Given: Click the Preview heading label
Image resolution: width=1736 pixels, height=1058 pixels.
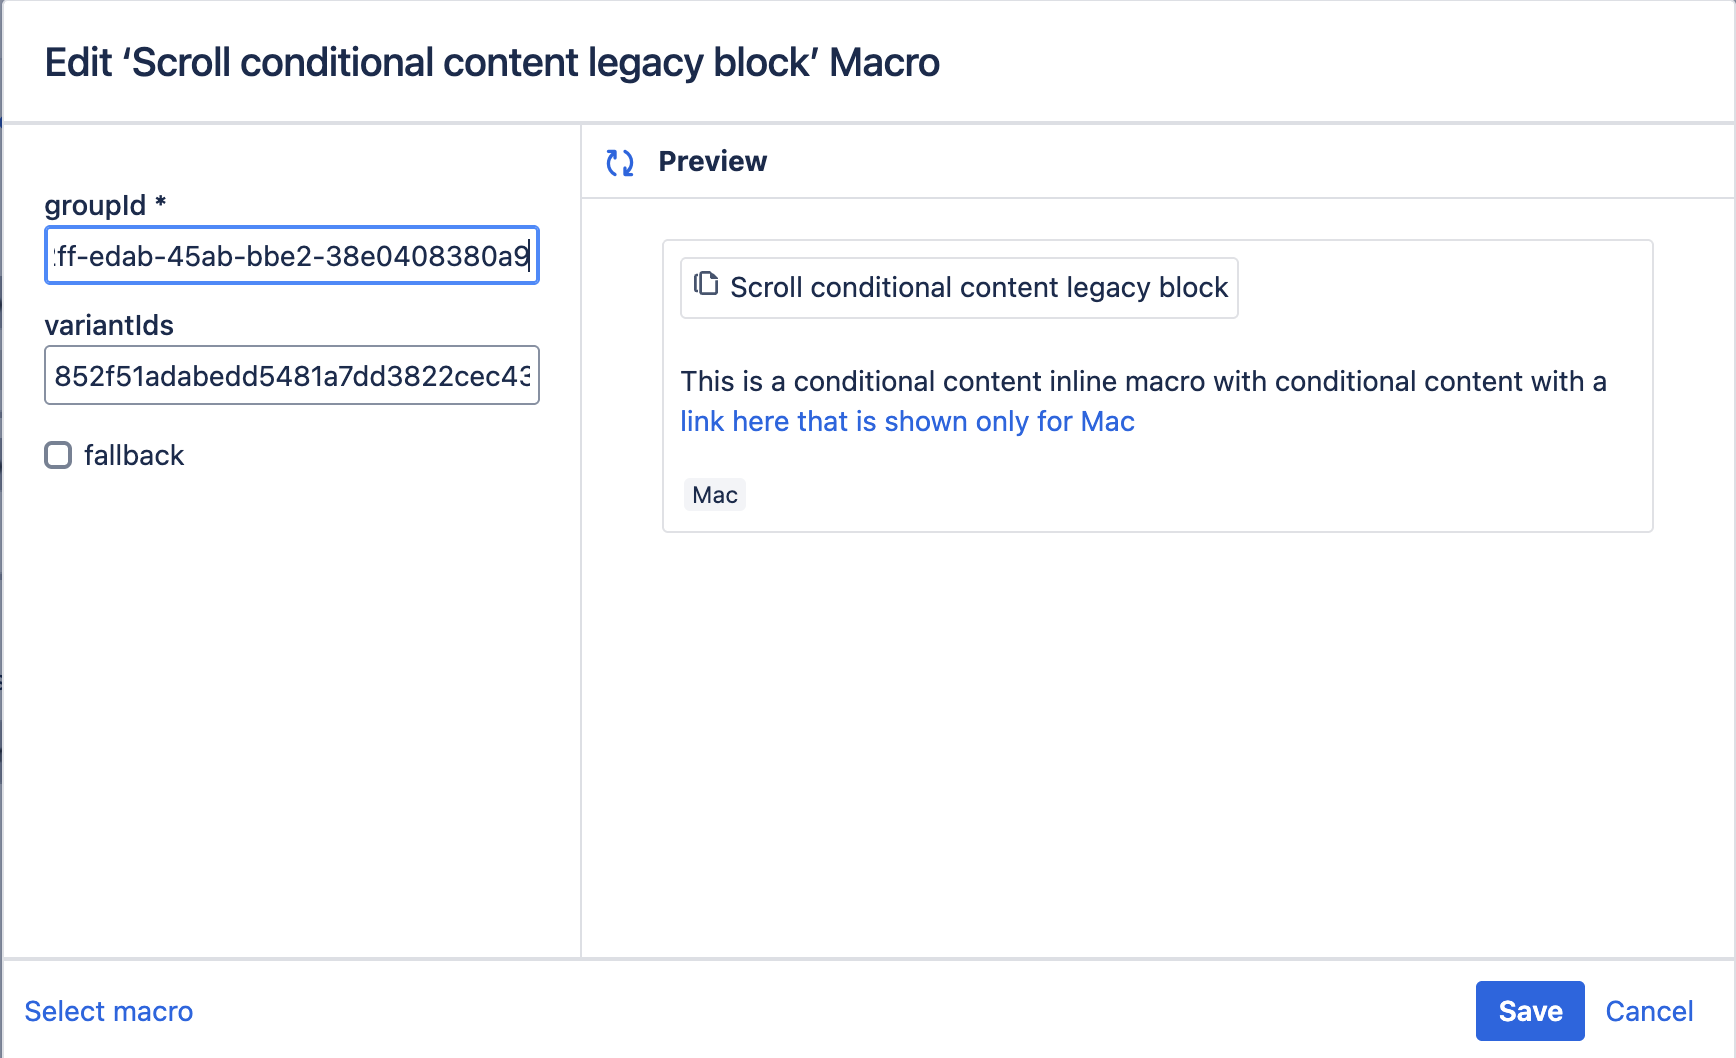Looking at the screenshot, I should (x=712, y=162).
